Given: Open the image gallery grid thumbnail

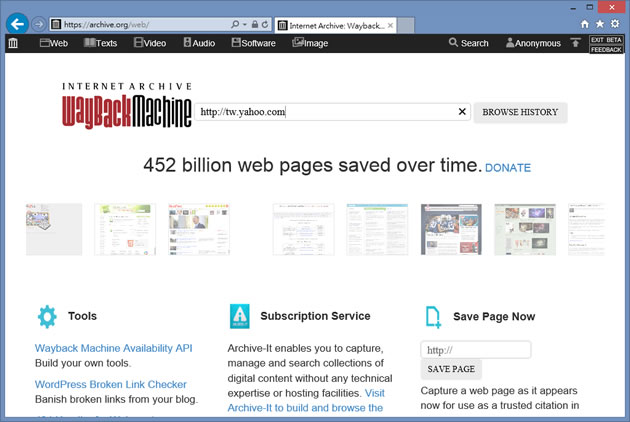Looking at the screenshot, I should tap(525, 229).
